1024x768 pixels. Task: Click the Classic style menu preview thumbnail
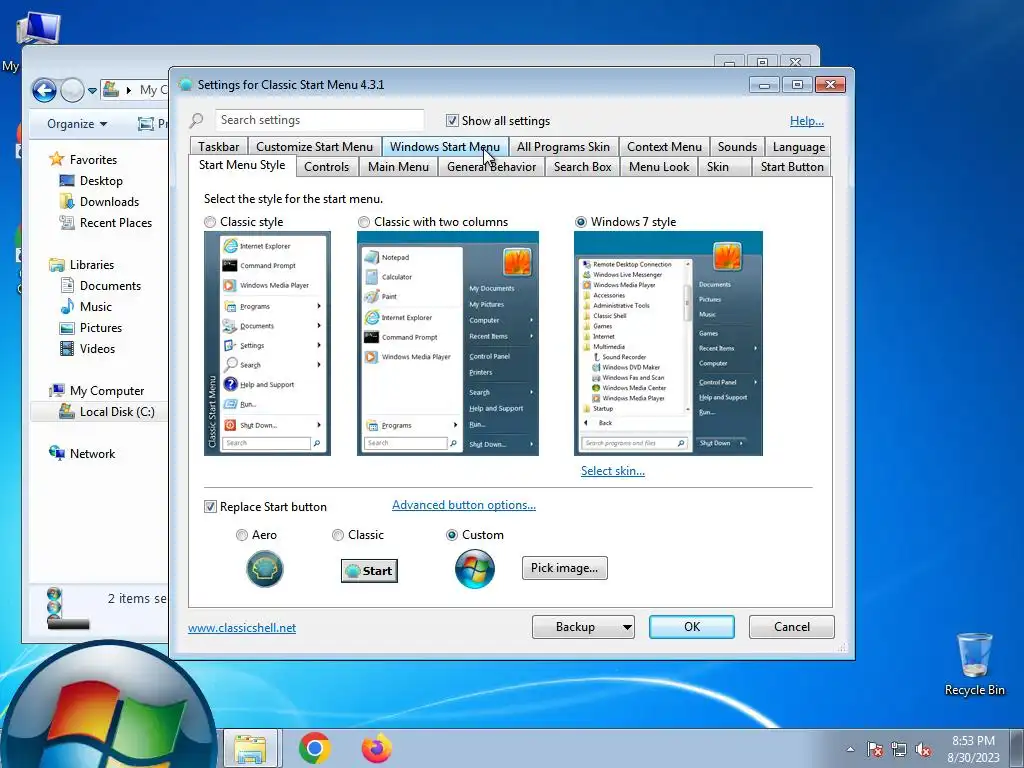coord(267,344)
